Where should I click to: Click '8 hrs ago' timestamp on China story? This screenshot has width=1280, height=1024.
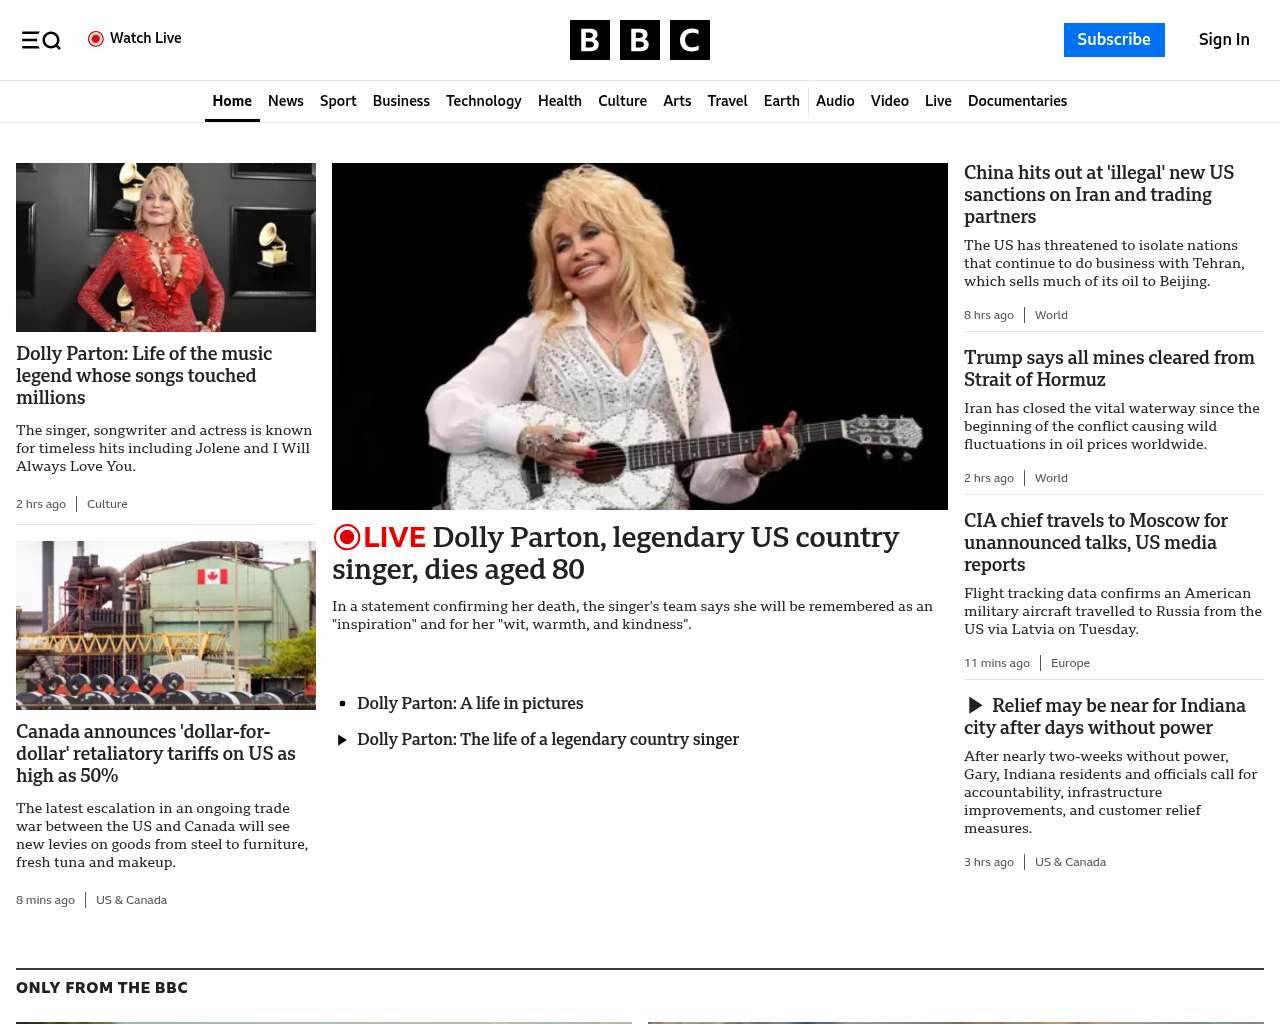point(989,315)
